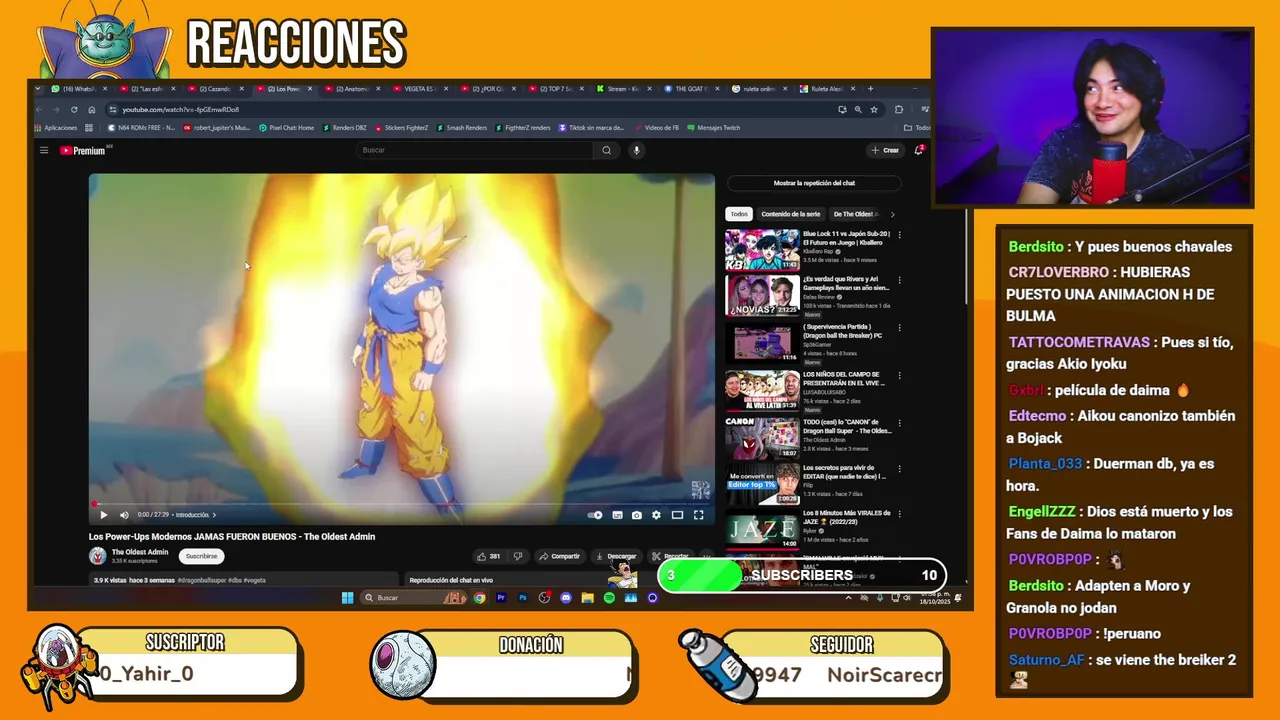Open the CANON Dragon Ball Super thumbnail
Viewport: 1280px width, 720px height.
pyautogui.click(x=762, y=438)
